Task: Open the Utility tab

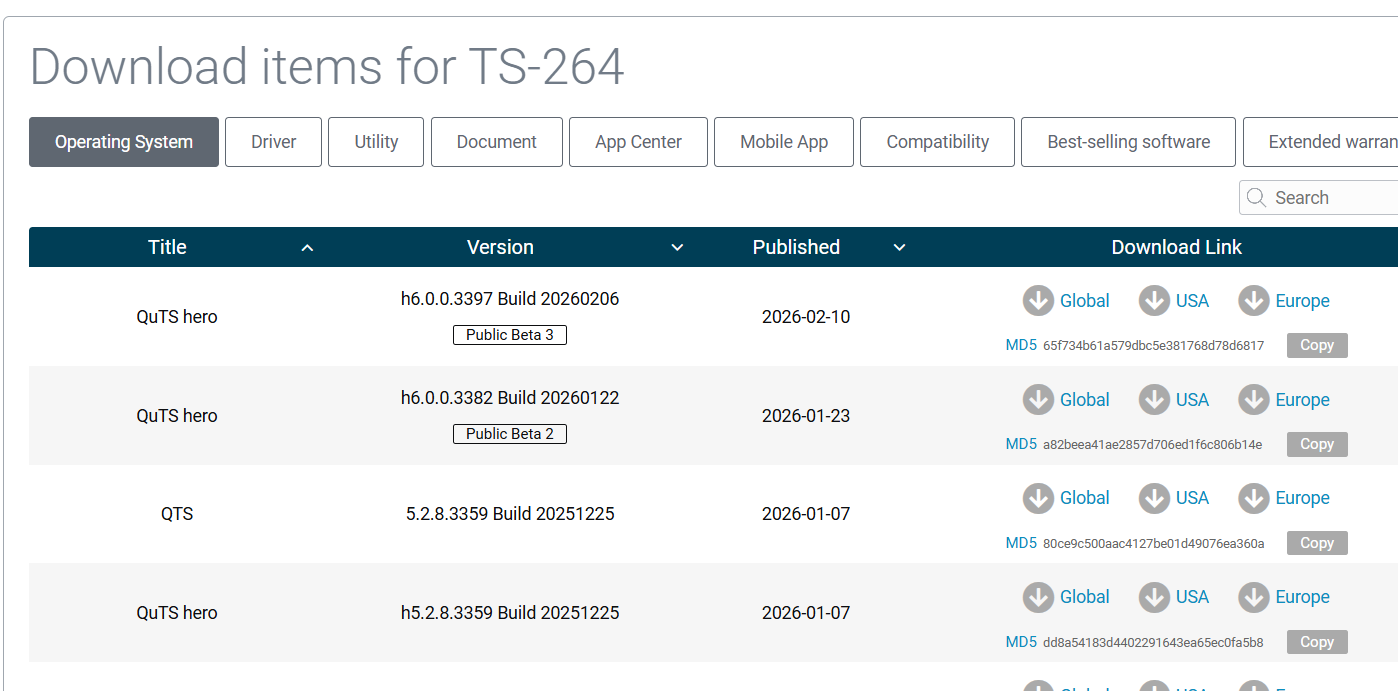Action: (x=376, y=142)
